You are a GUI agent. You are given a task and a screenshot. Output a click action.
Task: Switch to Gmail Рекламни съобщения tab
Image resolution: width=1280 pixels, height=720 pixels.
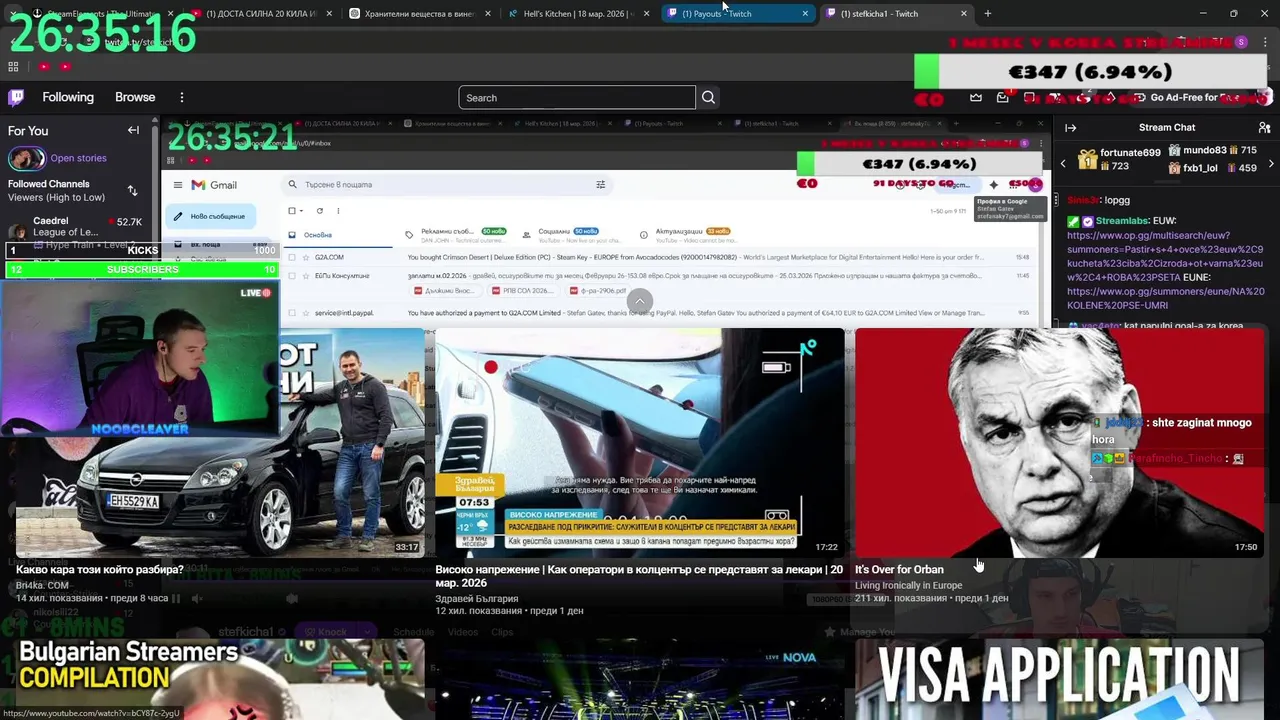coord(455,235)
